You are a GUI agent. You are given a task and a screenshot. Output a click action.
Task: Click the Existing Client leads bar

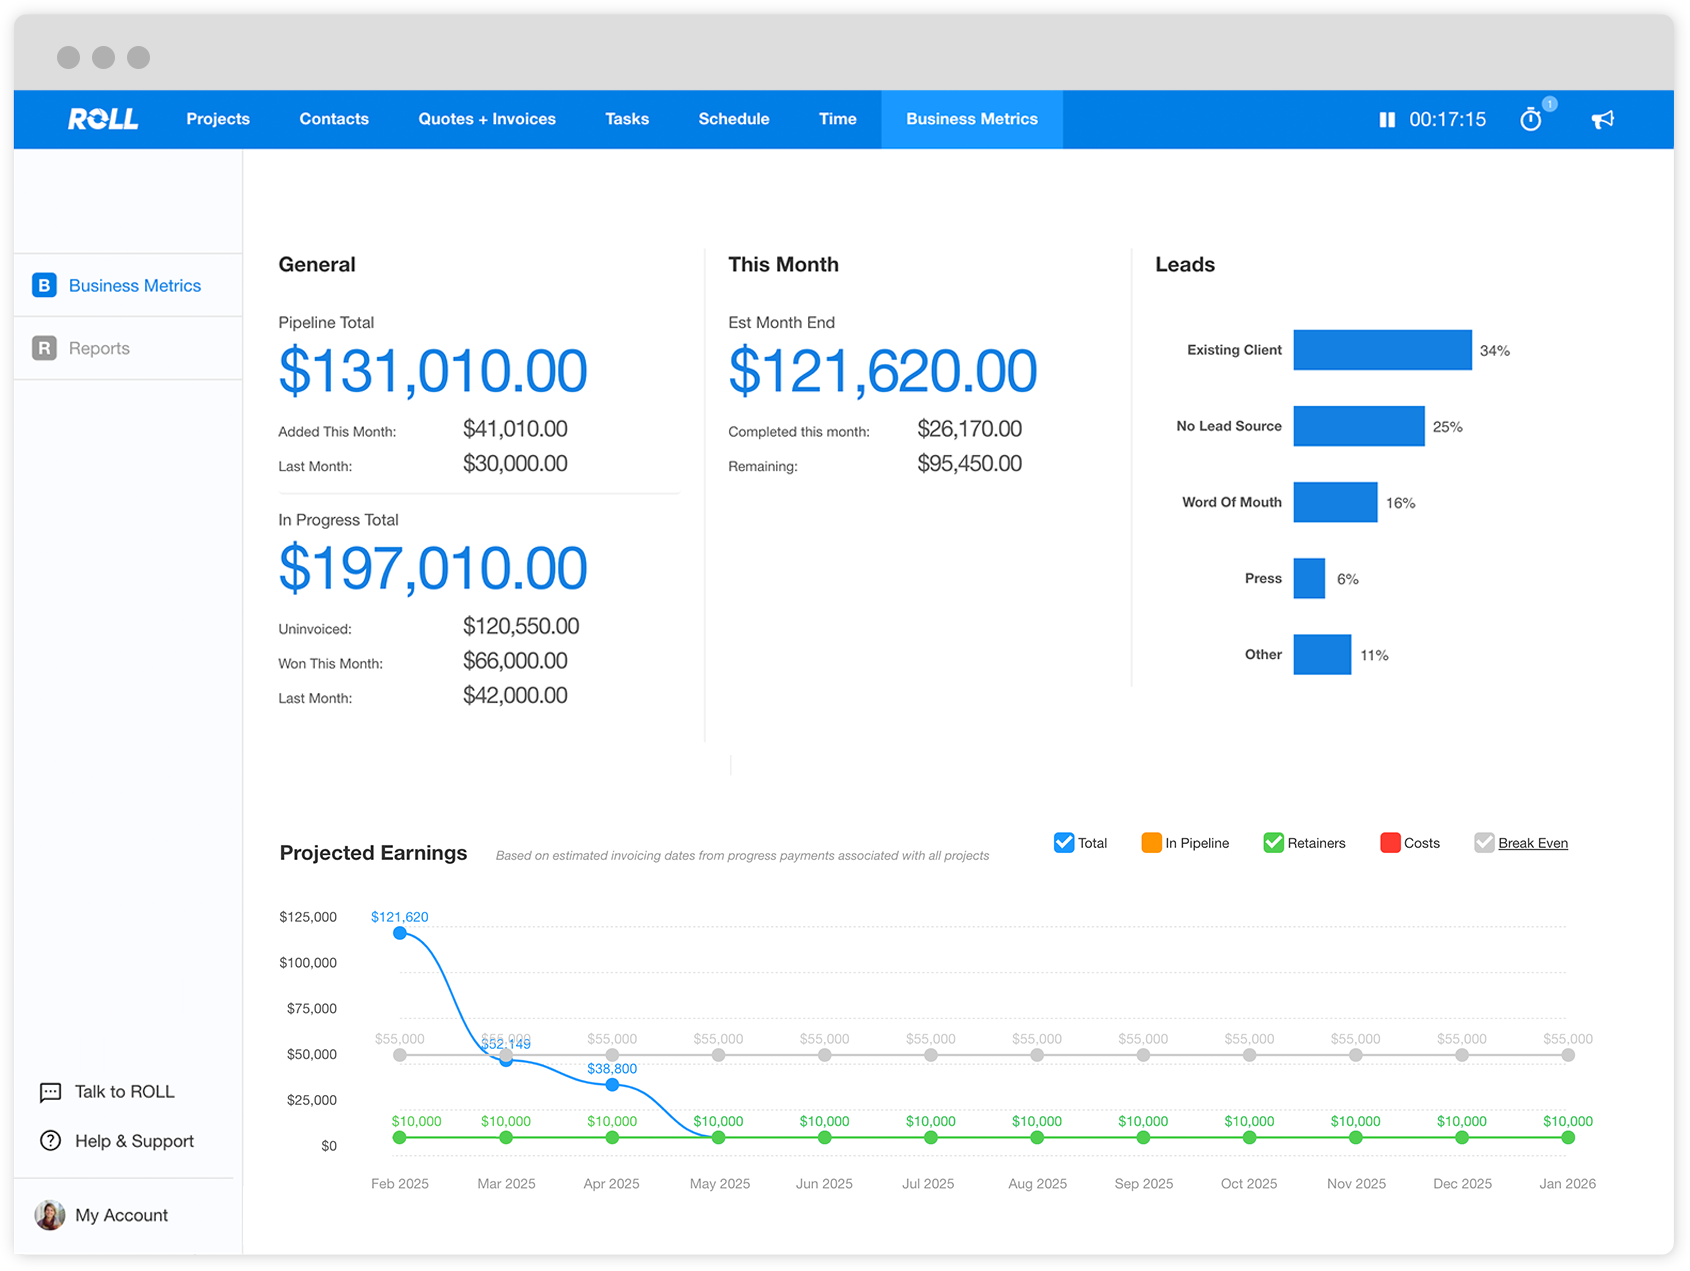(1382, 350)
